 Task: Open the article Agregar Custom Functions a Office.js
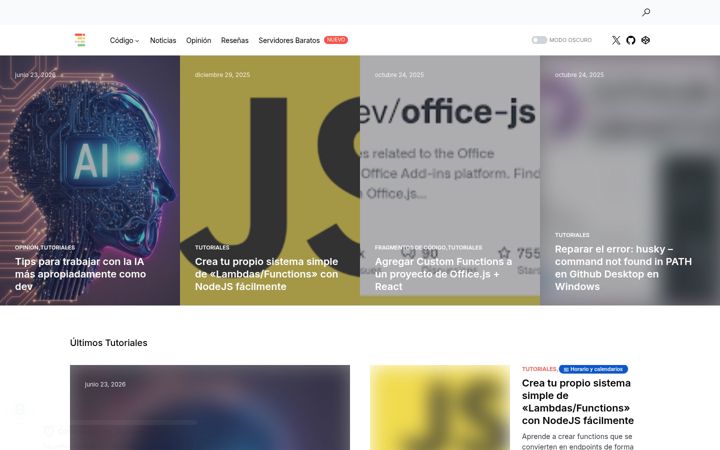[x=443, y=274]
